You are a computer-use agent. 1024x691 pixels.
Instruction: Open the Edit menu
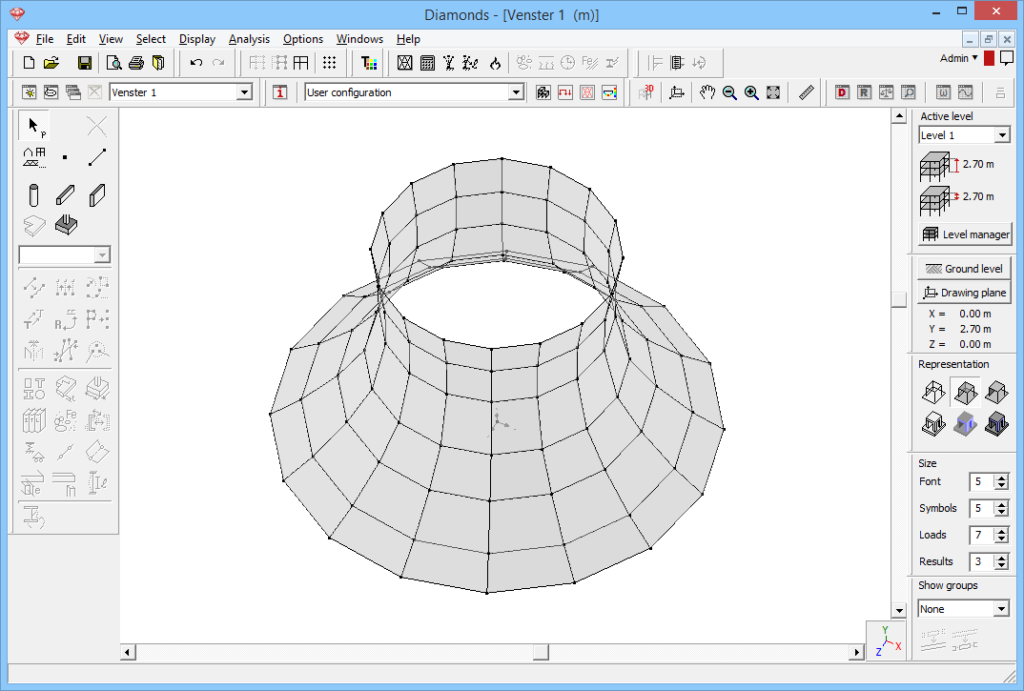76,39
